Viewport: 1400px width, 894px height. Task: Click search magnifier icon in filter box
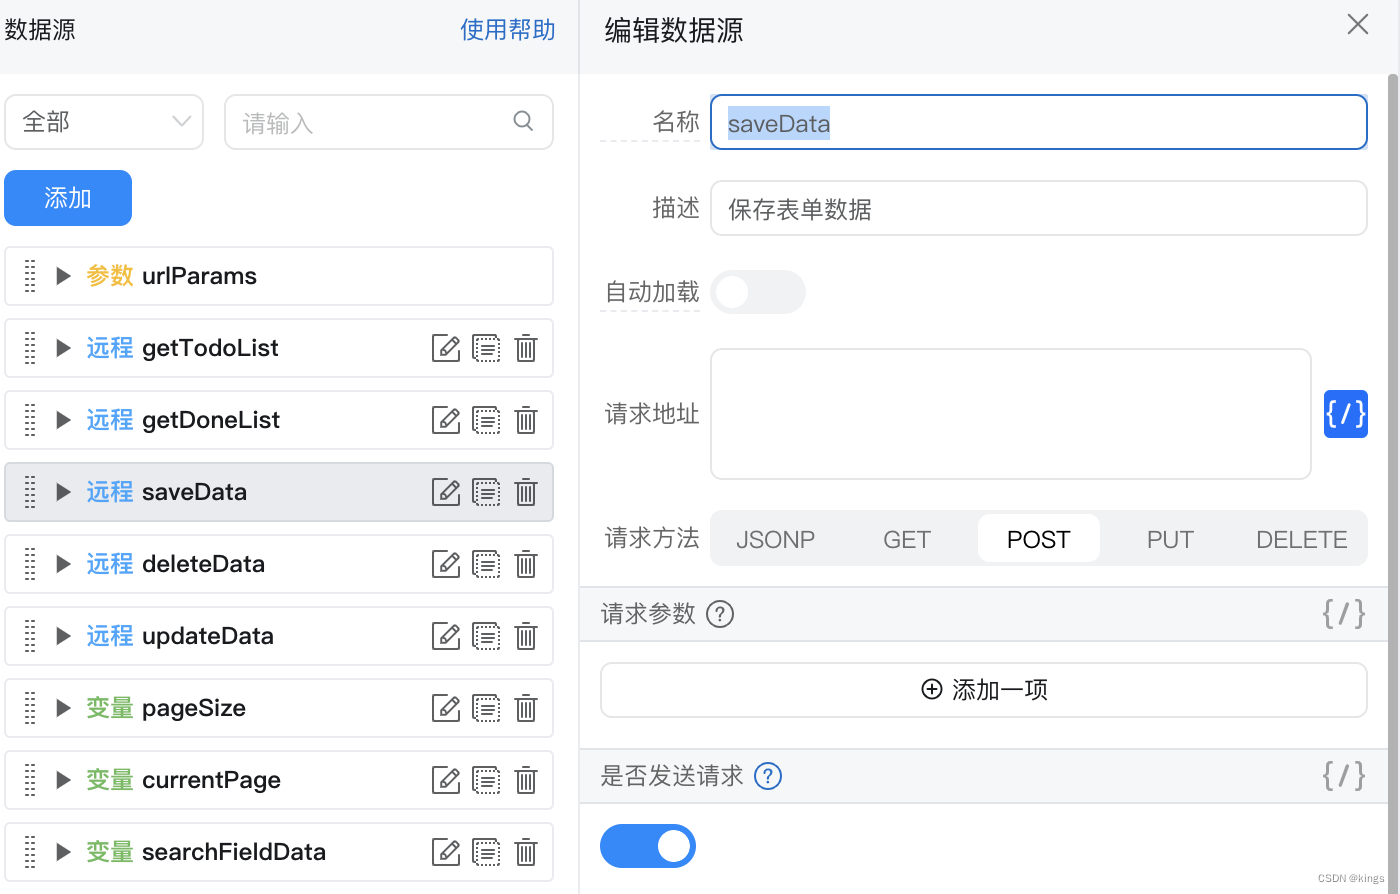[x=523, y=121]
